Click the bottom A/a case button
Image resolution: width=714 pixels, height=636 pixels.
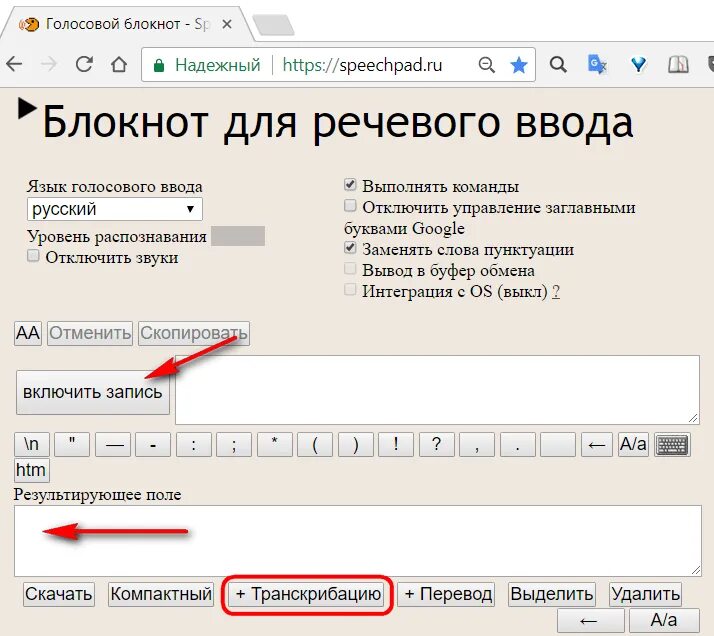click(x=664, y=620)
